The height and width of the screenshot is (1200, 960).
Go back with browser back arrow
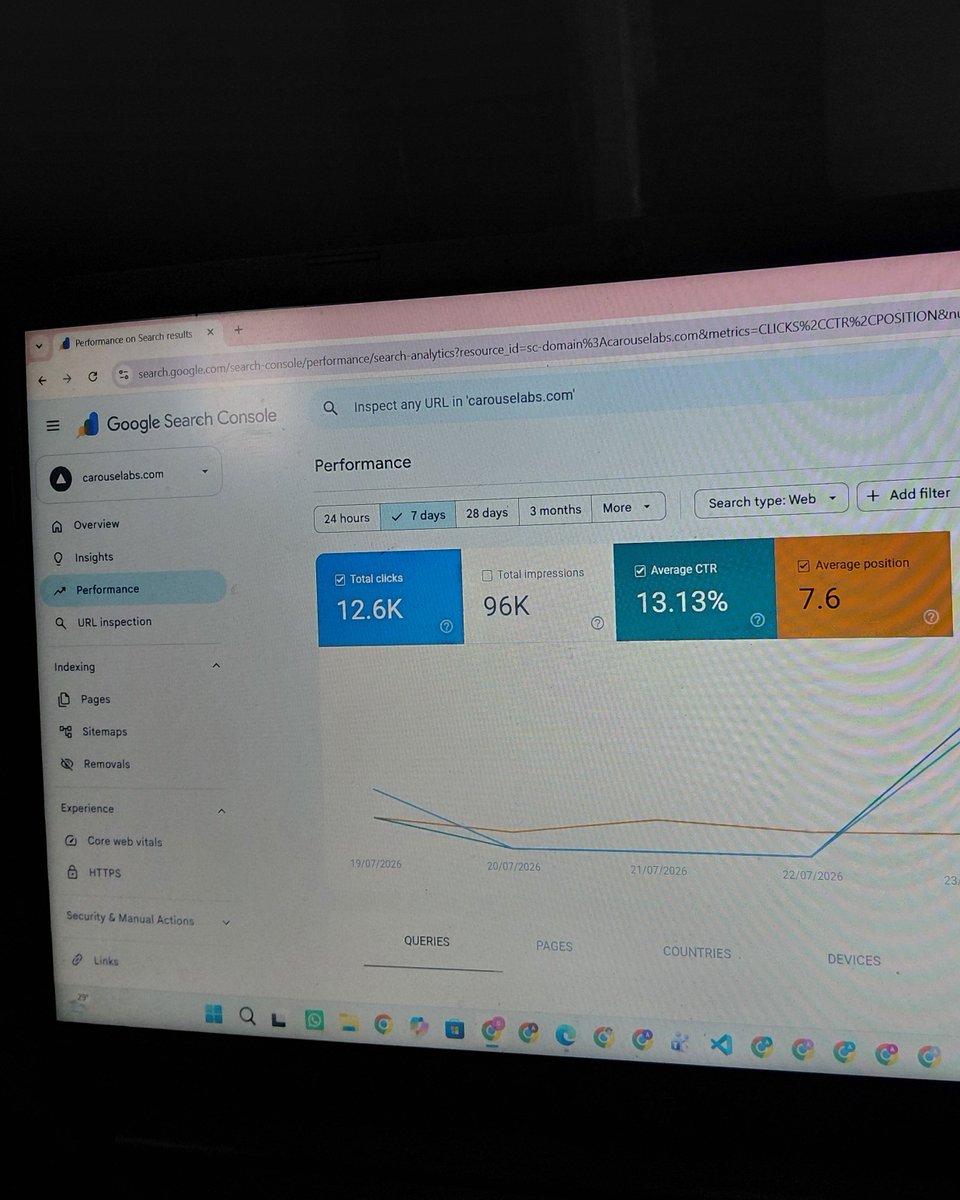pos(41,379)
